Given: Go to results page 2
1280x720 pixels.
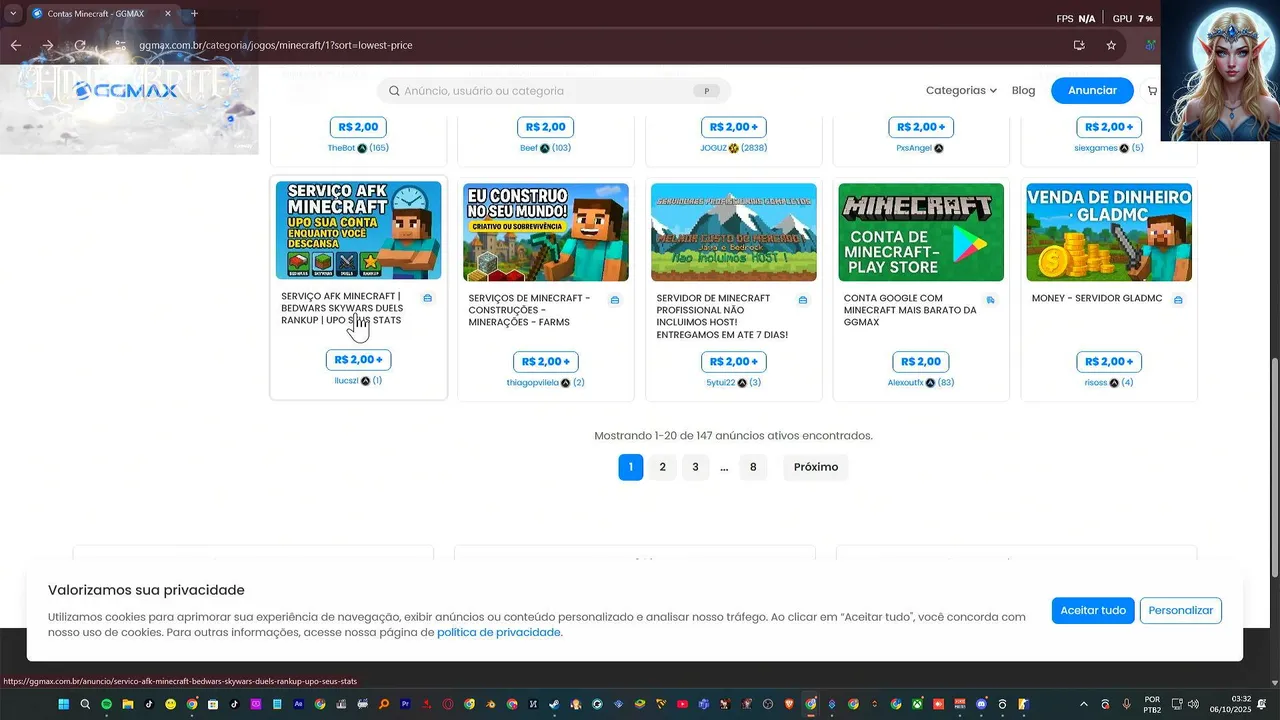Looking at the screenshot, I should 662,467.
